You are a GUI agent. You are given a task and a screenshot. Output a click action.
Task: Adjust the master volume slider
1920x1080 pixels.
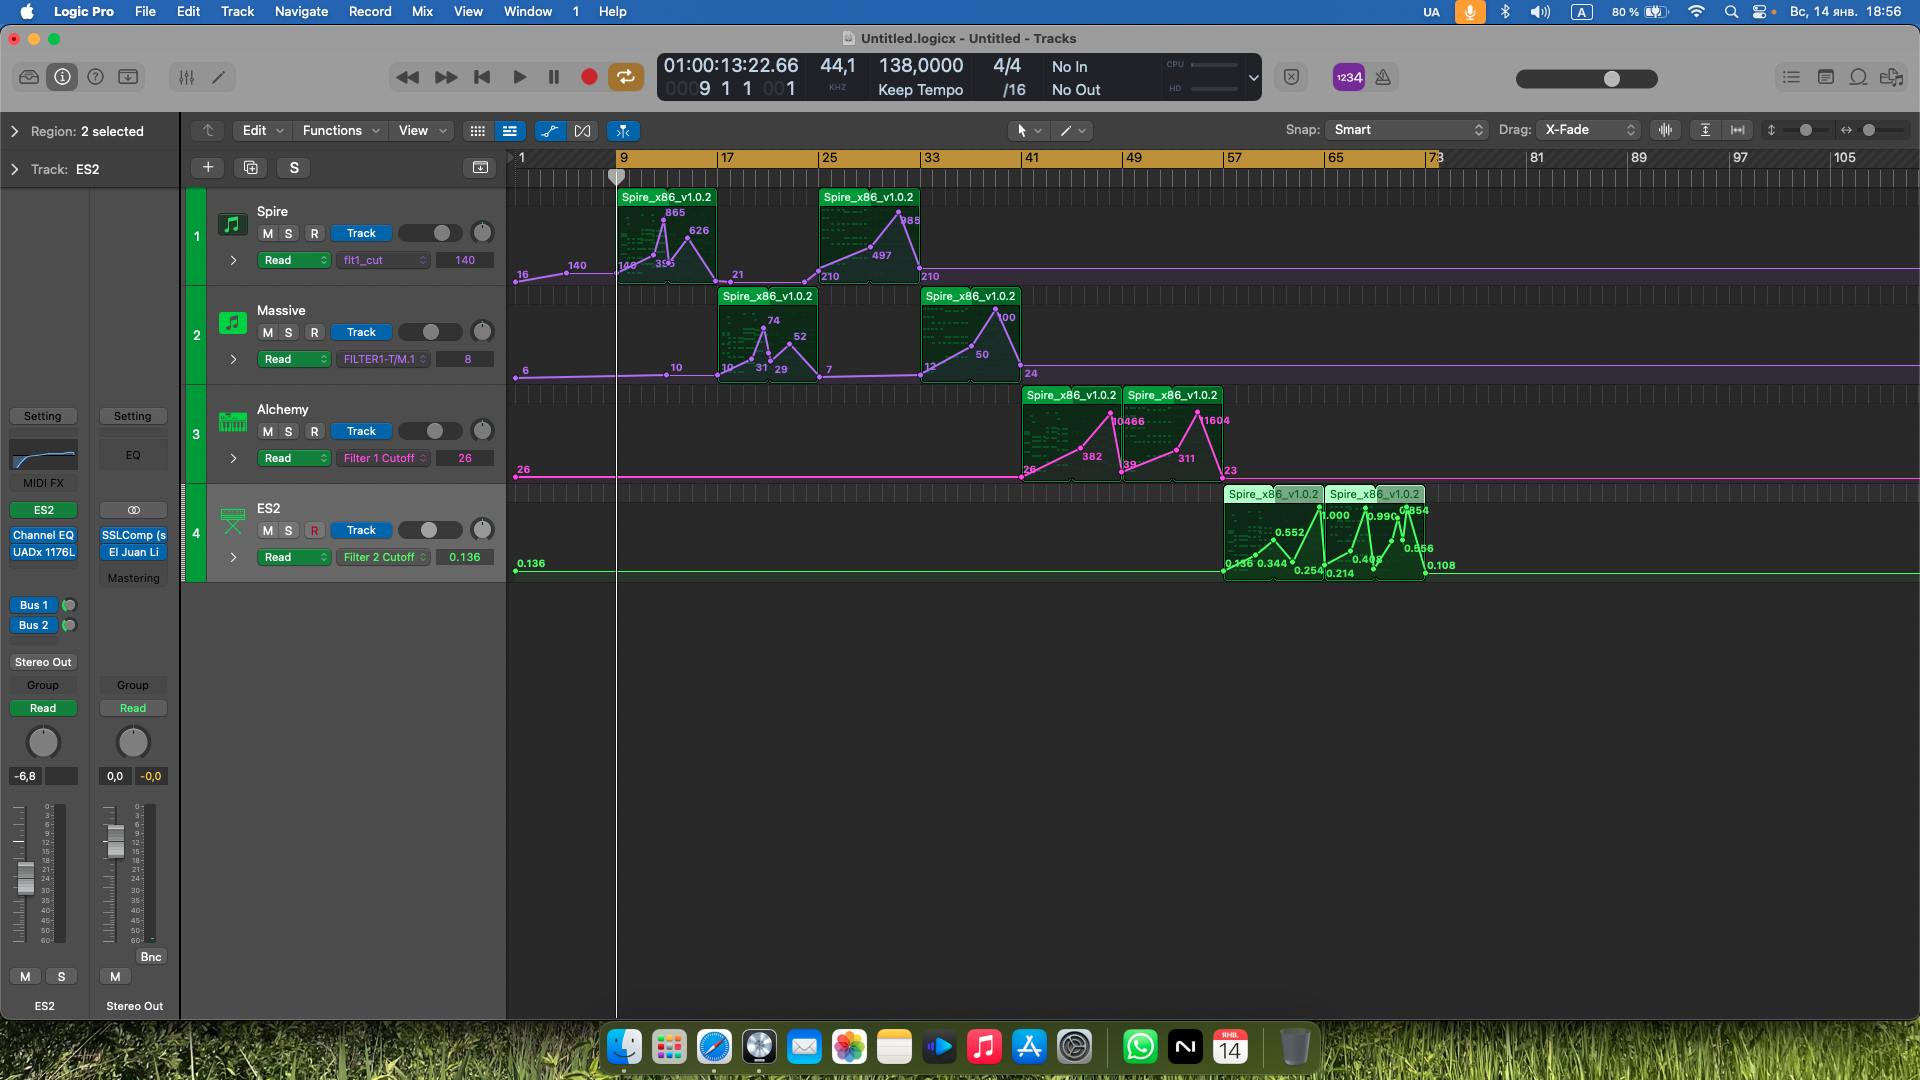pos(1586,79)
